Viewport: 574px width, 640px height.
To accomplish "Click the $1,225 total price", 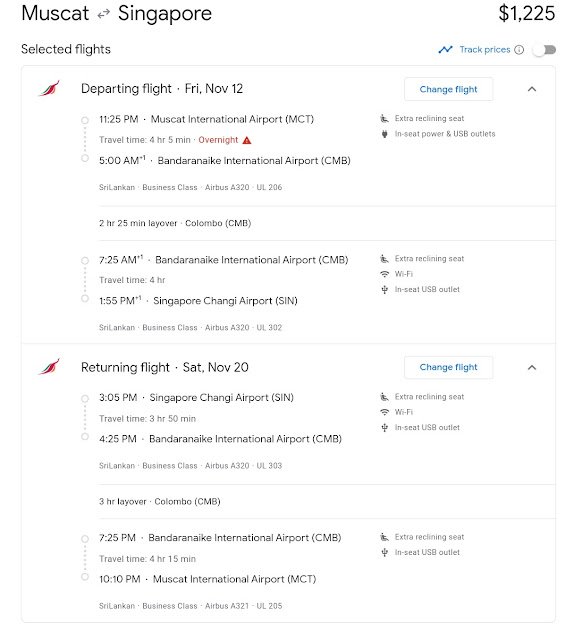I will point(527,13).
